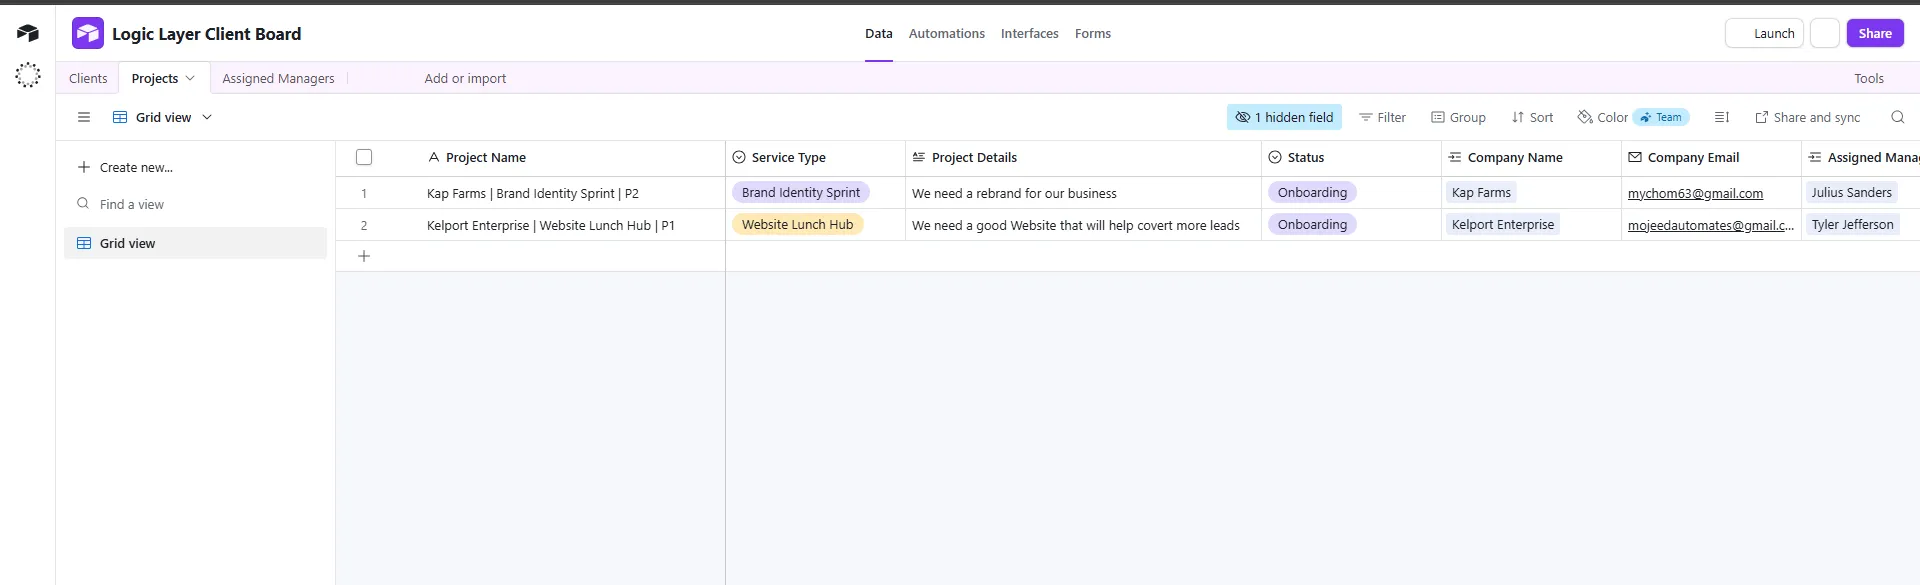Open the Group menu

click(1458, 117)
